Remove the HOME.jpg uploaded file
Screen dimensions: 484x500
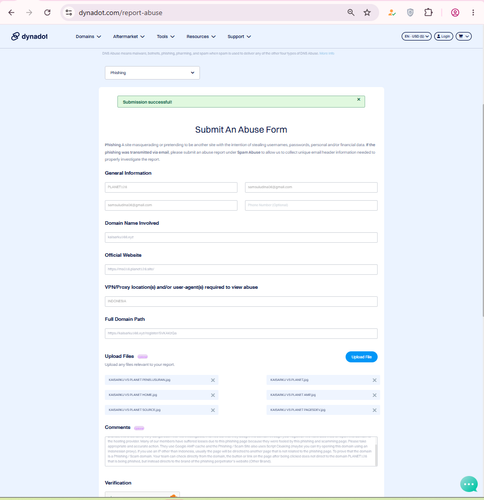[x=213, y=395]
